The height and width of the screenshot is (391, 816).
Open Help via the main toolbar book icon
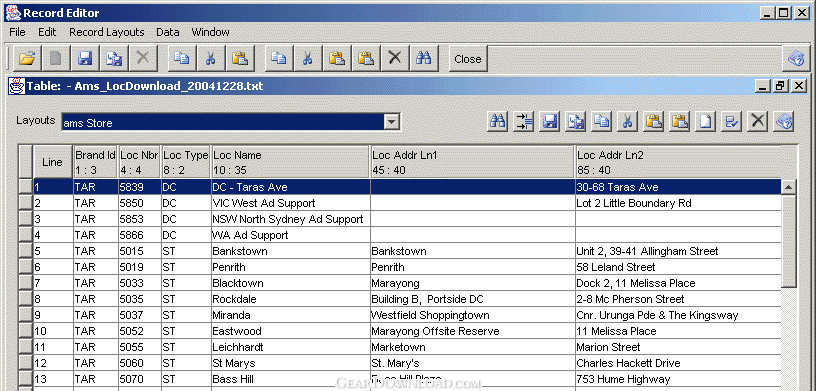pos(796,58)
